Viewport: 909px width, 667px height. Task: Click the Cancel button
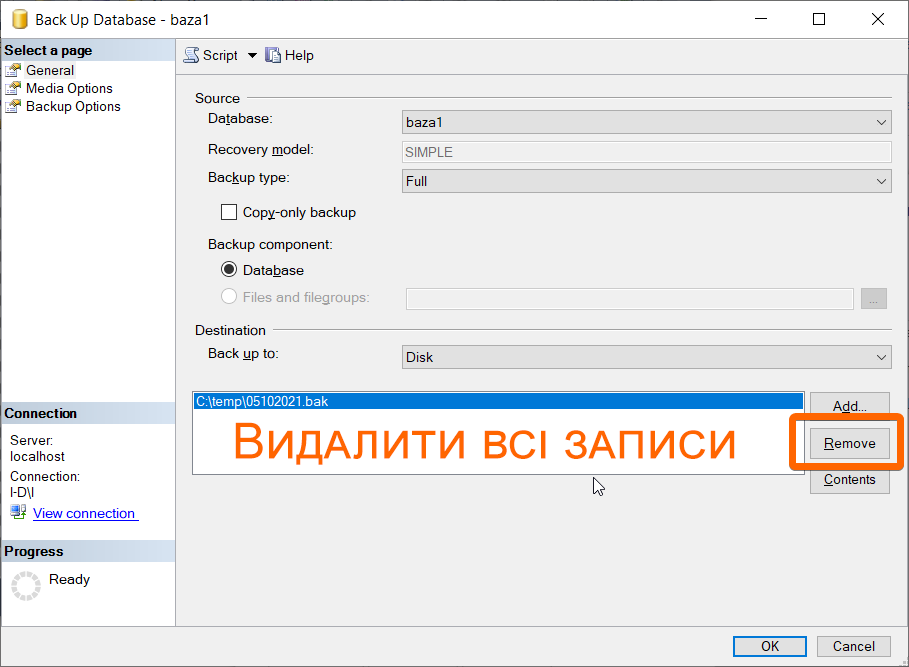coord(853,646)
